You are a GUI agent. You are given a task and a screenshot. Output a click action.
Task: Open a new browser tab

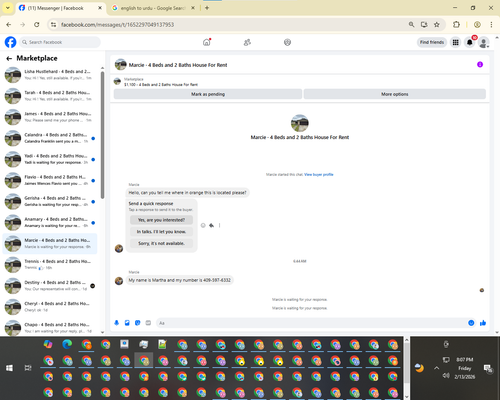point(207,8)
